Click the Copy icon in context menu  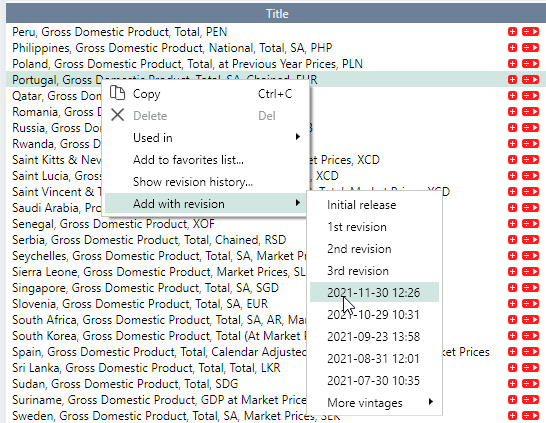pyautogui.click(x=117, y=93)
